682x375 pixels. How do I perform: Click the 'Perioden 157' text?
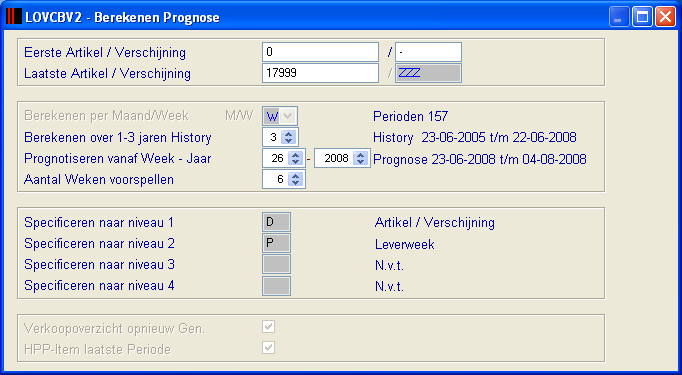click(411, 117)
